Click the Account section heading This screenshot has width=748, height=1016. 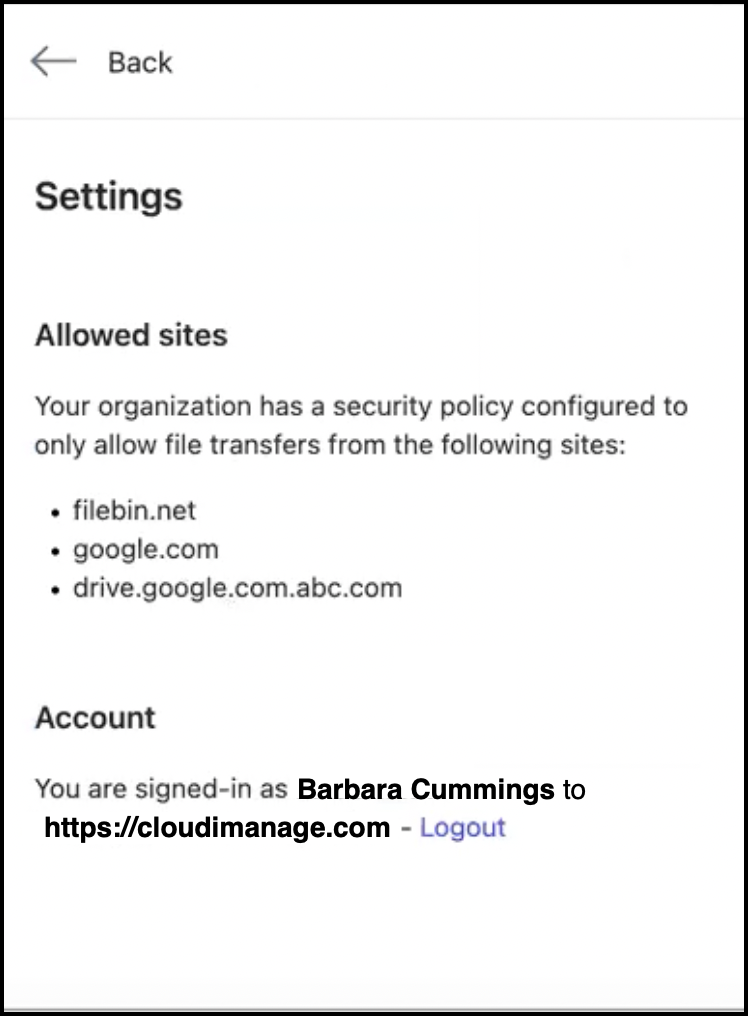point(95,718)
